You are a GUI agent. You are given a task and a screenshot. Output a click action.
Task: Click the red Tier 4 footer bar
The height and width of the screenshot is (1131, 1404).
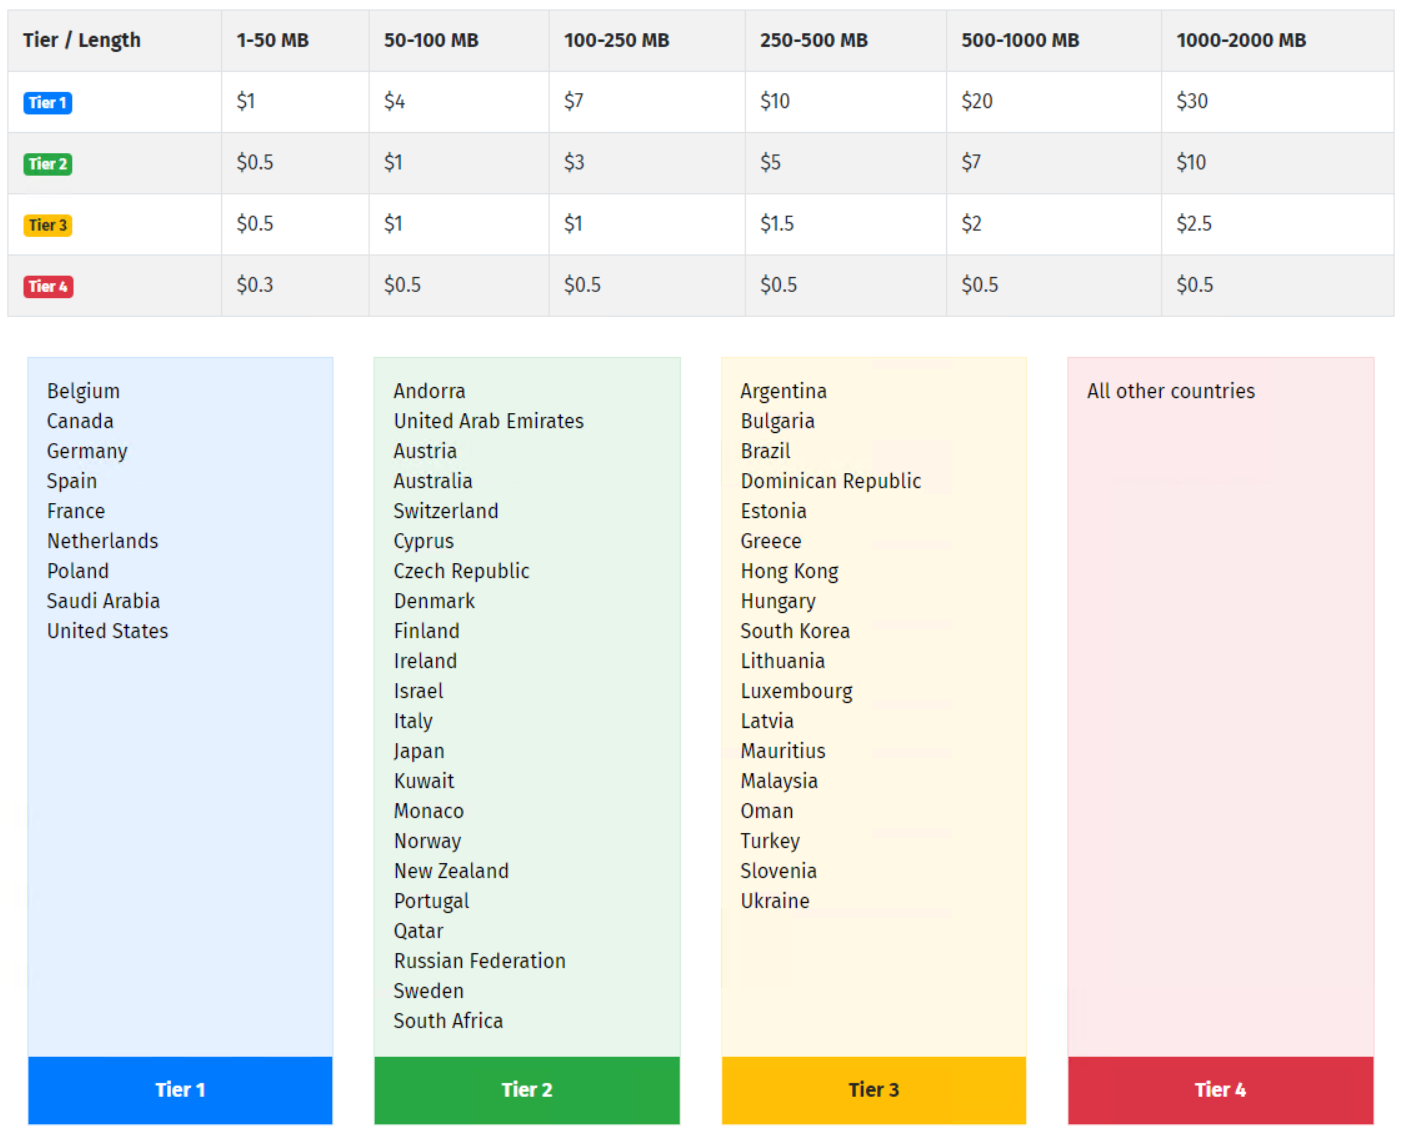(1221, 1090)
